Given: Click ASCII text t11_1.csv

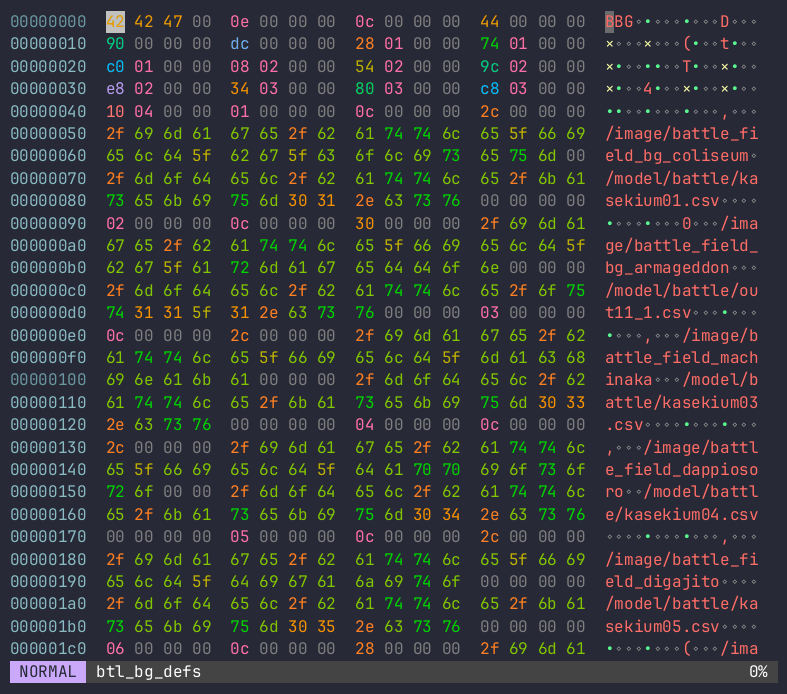Looking at the screenshot, I should (648, 312).
